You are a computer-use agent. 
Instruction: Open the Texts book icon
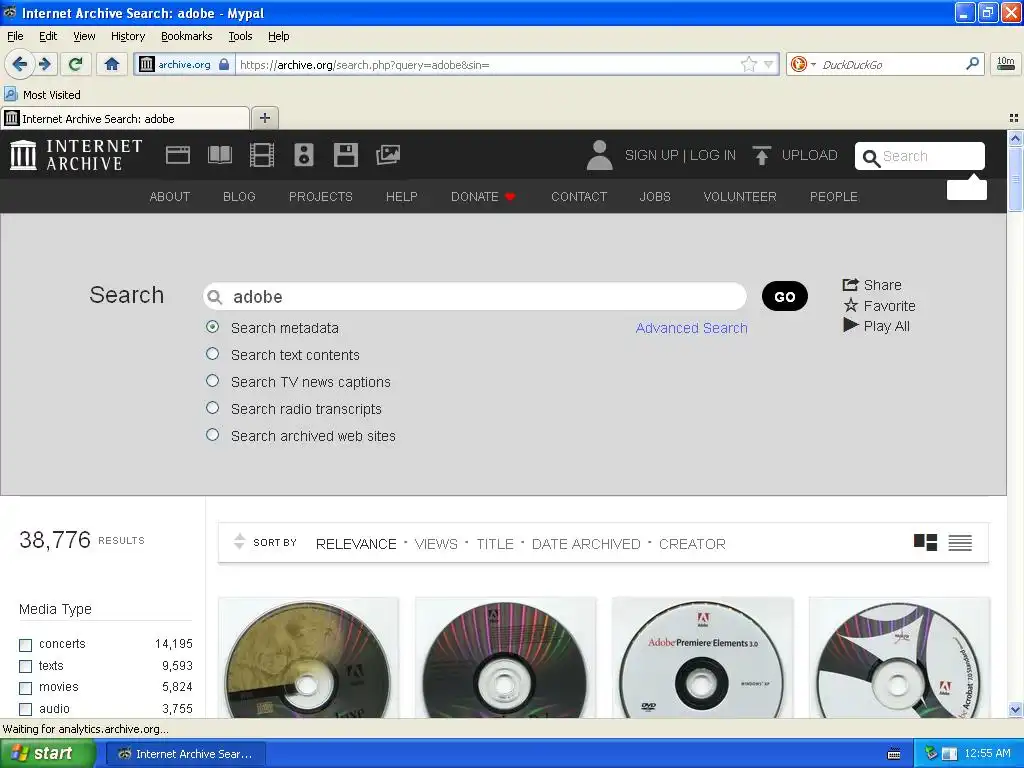[x=219, y=155]
